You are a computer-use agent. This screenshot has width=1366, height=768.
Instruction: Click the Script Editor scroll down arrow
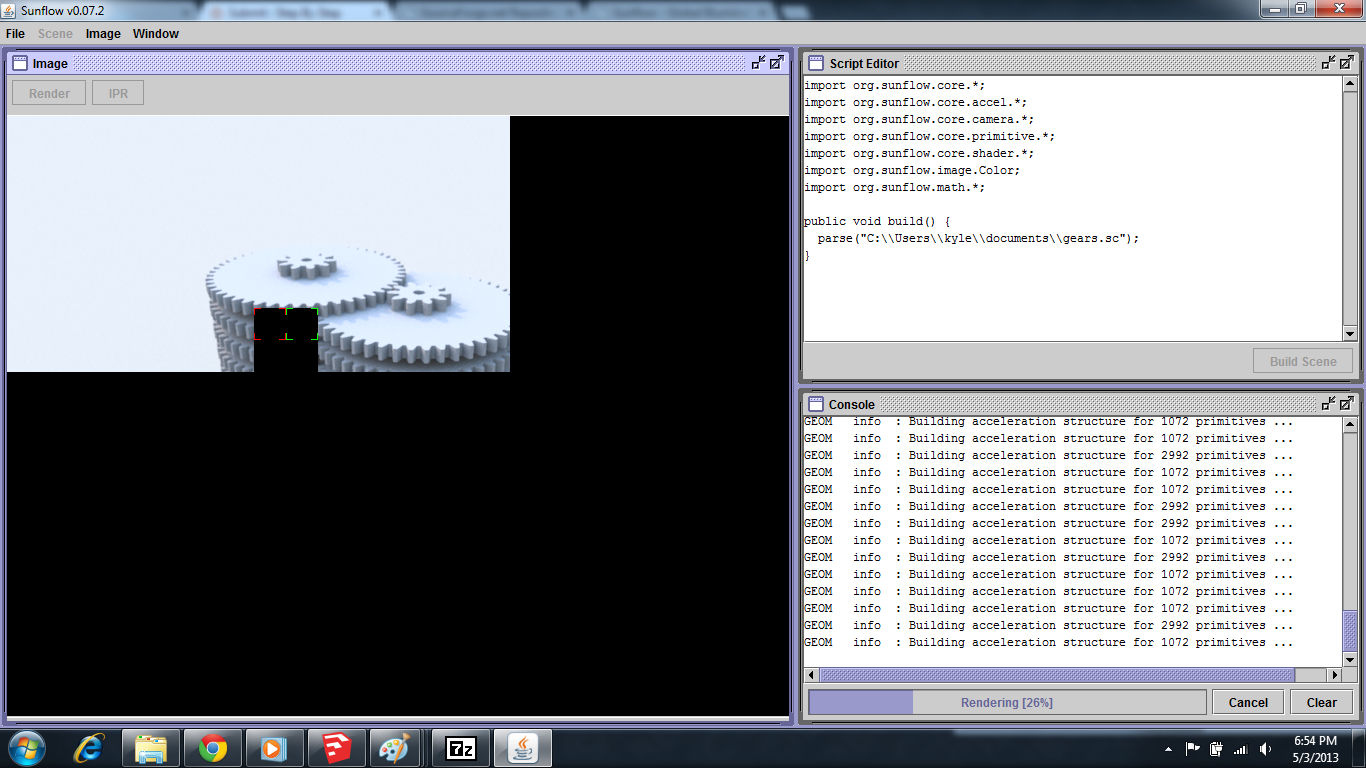click(1350, 333)
